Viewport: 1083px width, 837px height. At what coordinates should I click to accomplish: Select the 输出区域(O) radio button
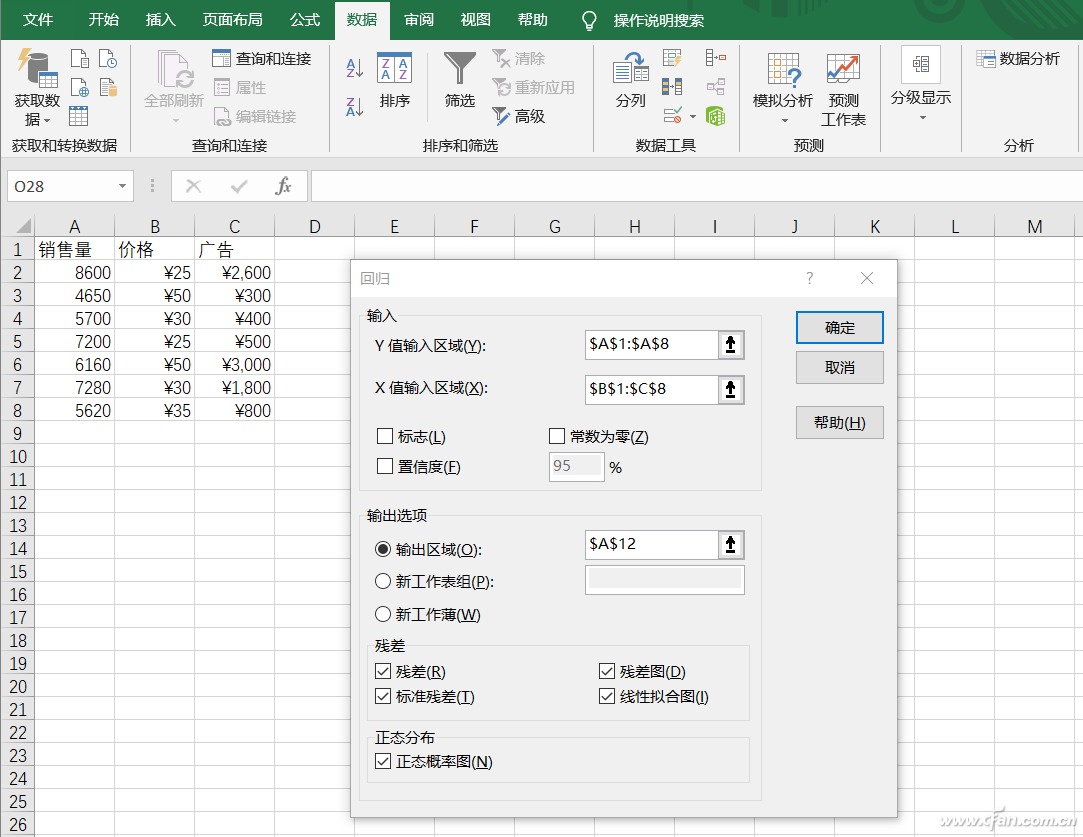[383, 550]
